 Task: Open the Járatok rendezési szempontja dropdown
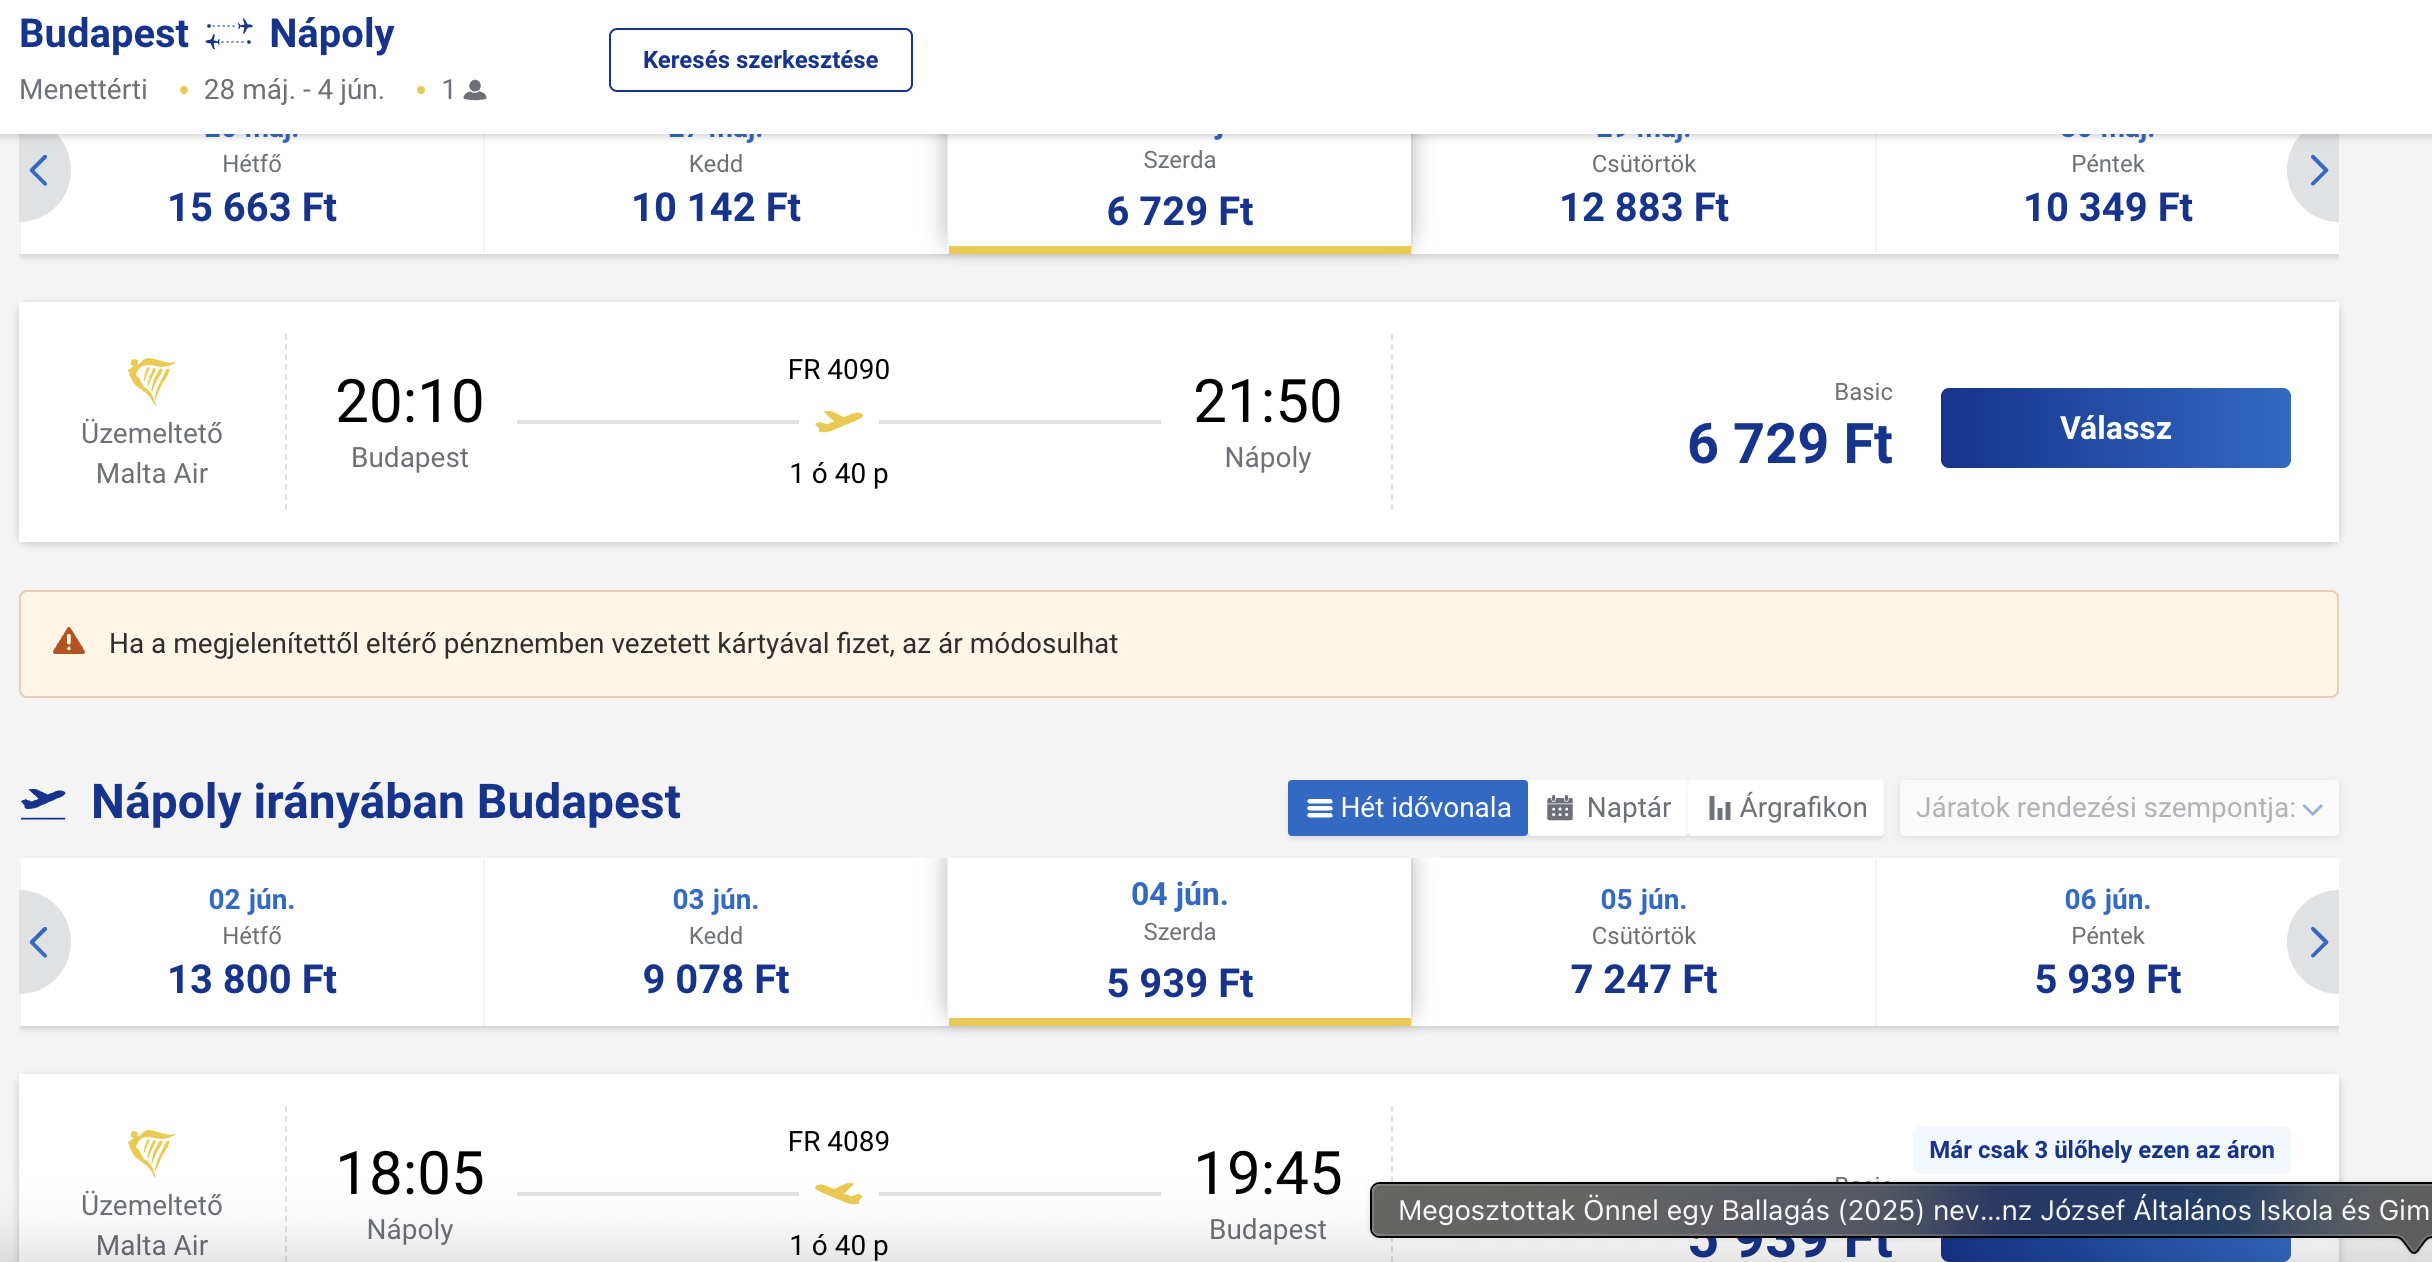[2118, 808]
